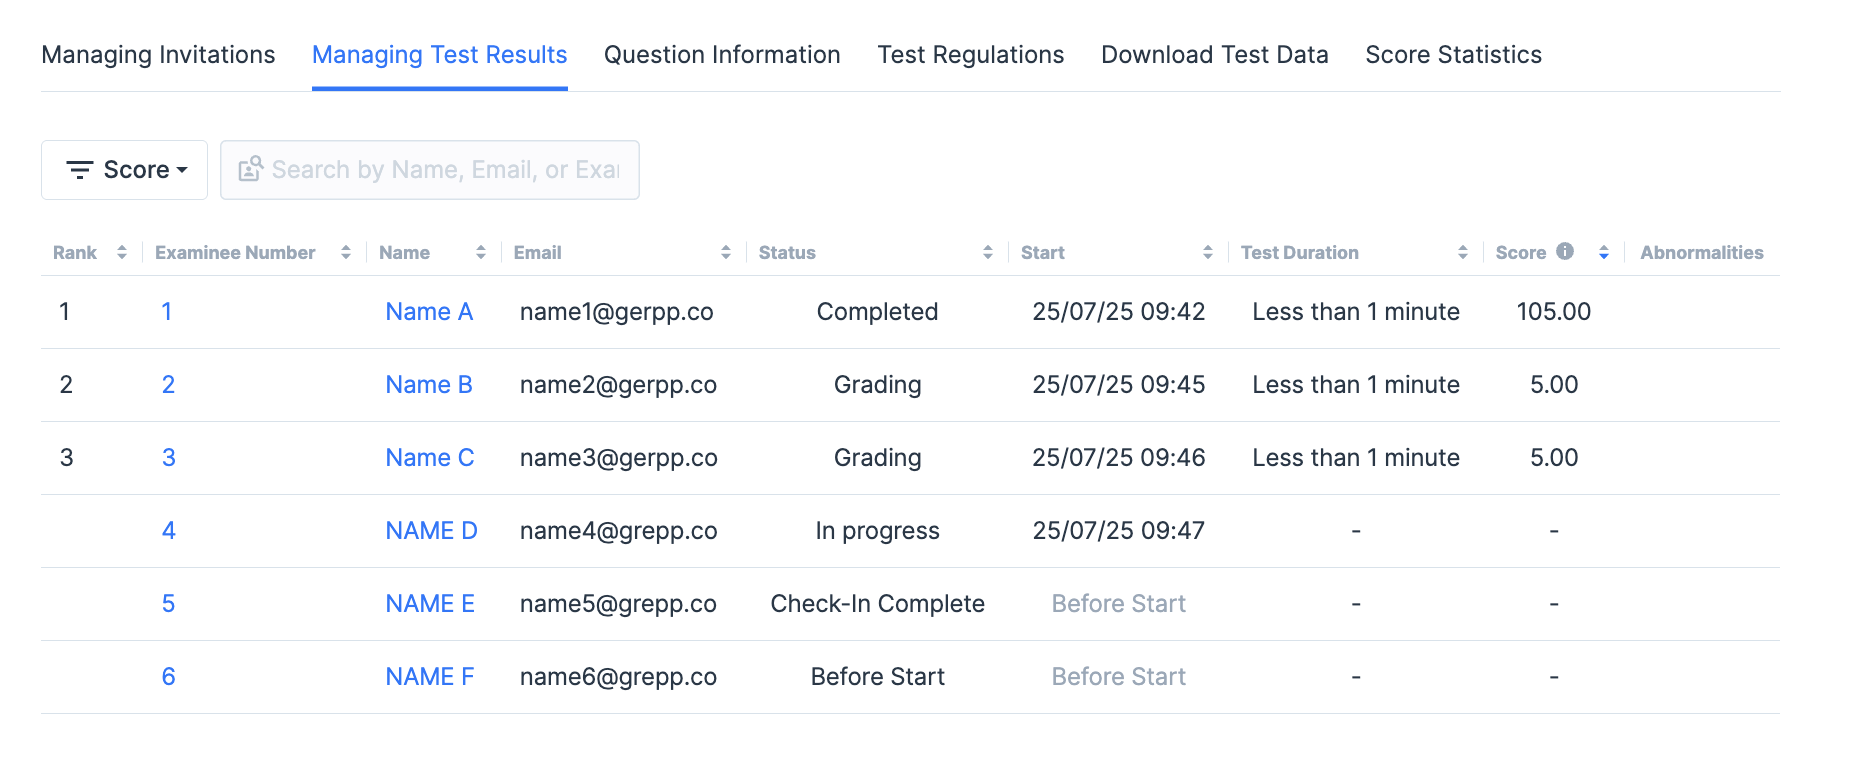The image size is (1860, 764).
Task: Sort the Email column using arrows
Action: (x=726, y=253)
